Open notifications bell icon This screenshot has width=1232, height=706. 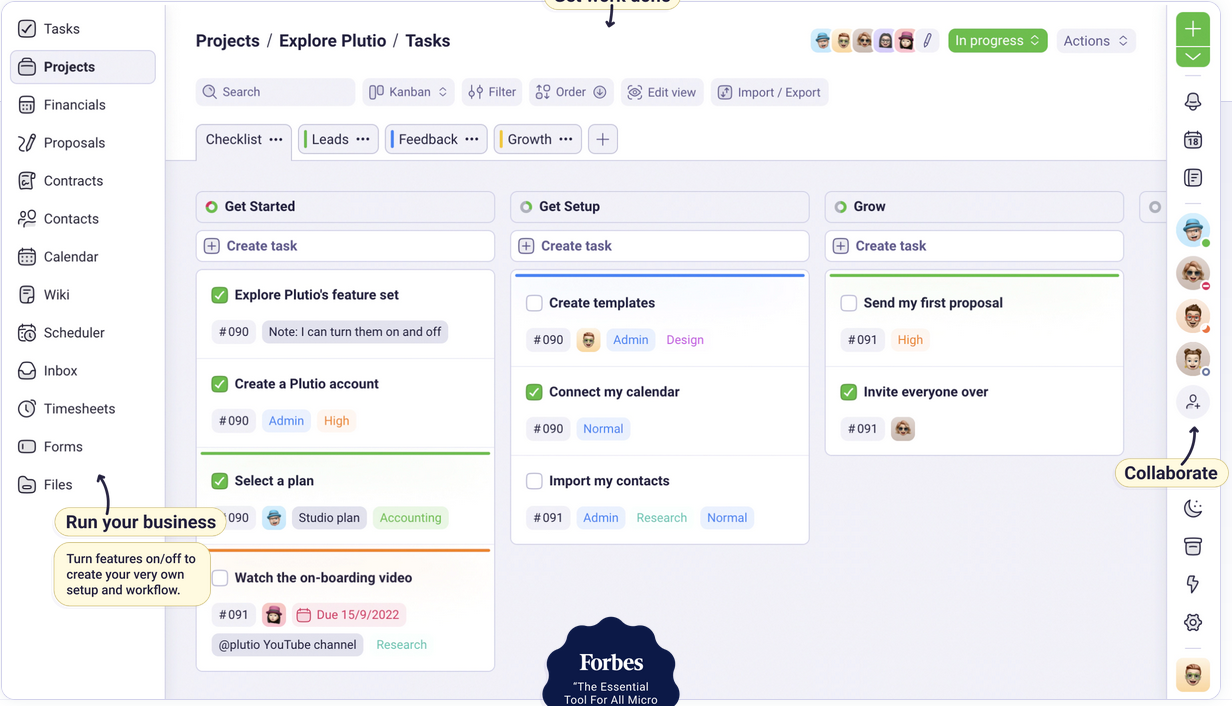1193,102
